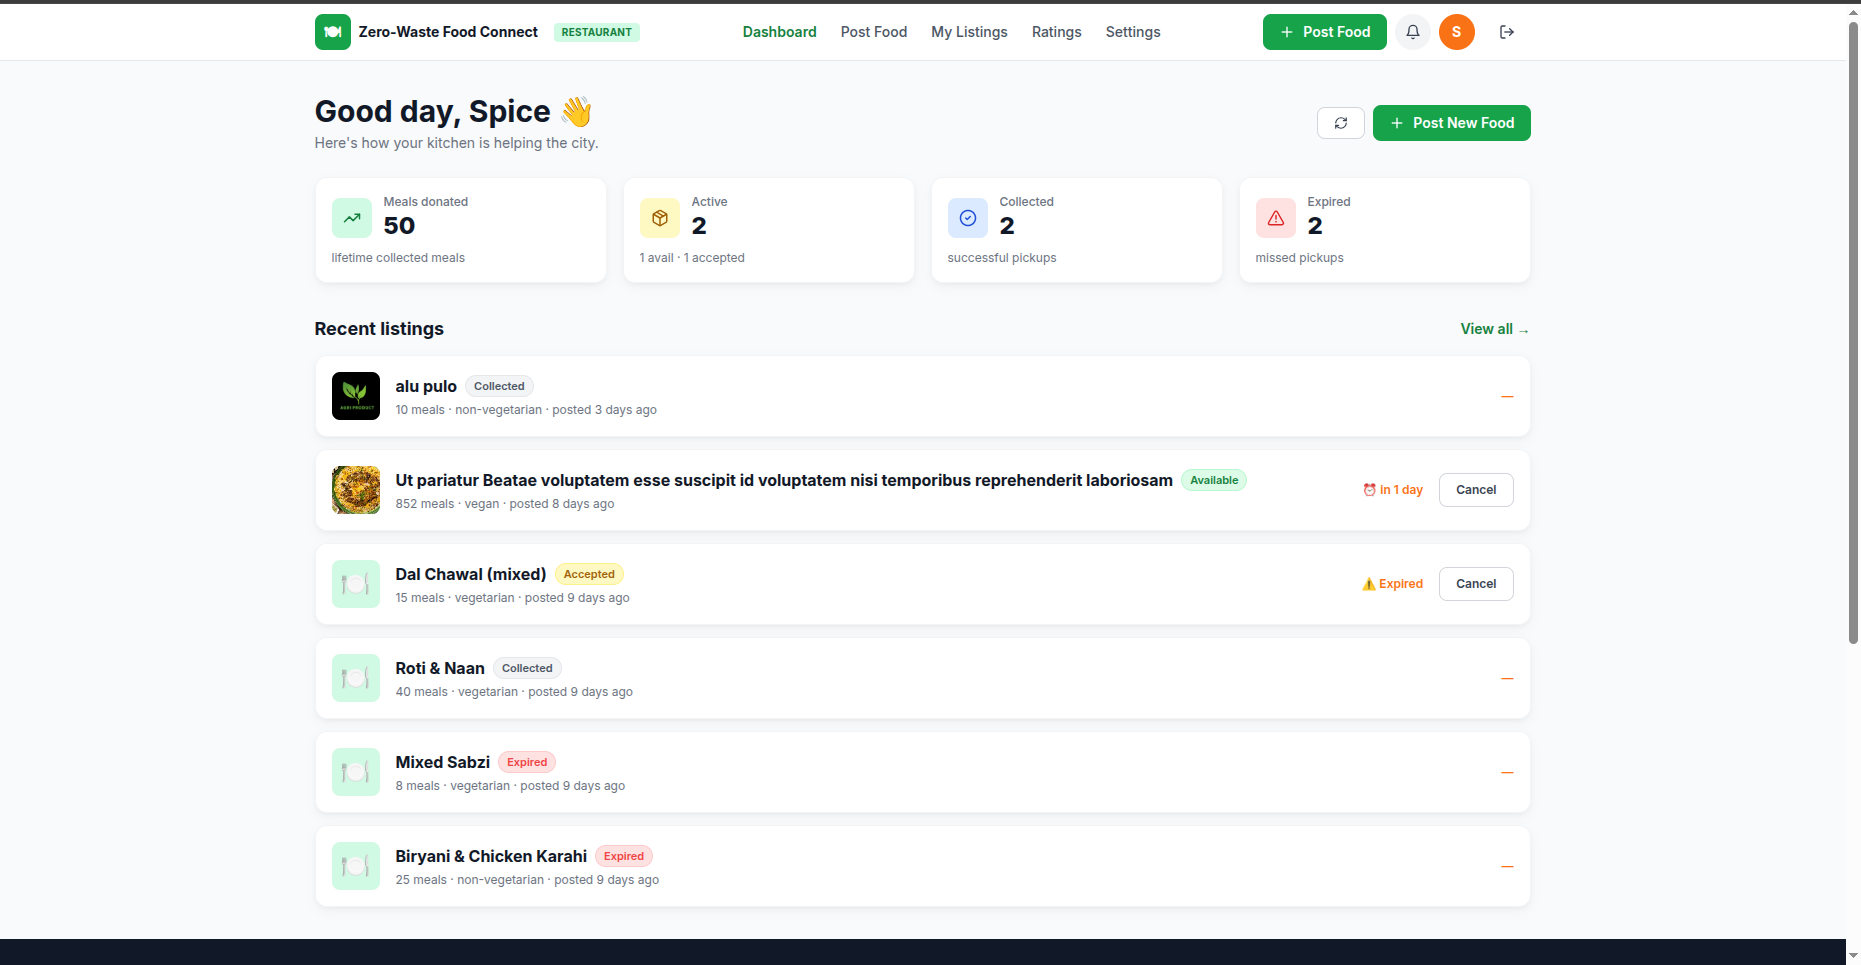Click the Recent listings heading
Viewport: 1861px width, 965px height.
pyautogui.click(x=379, y=329)
